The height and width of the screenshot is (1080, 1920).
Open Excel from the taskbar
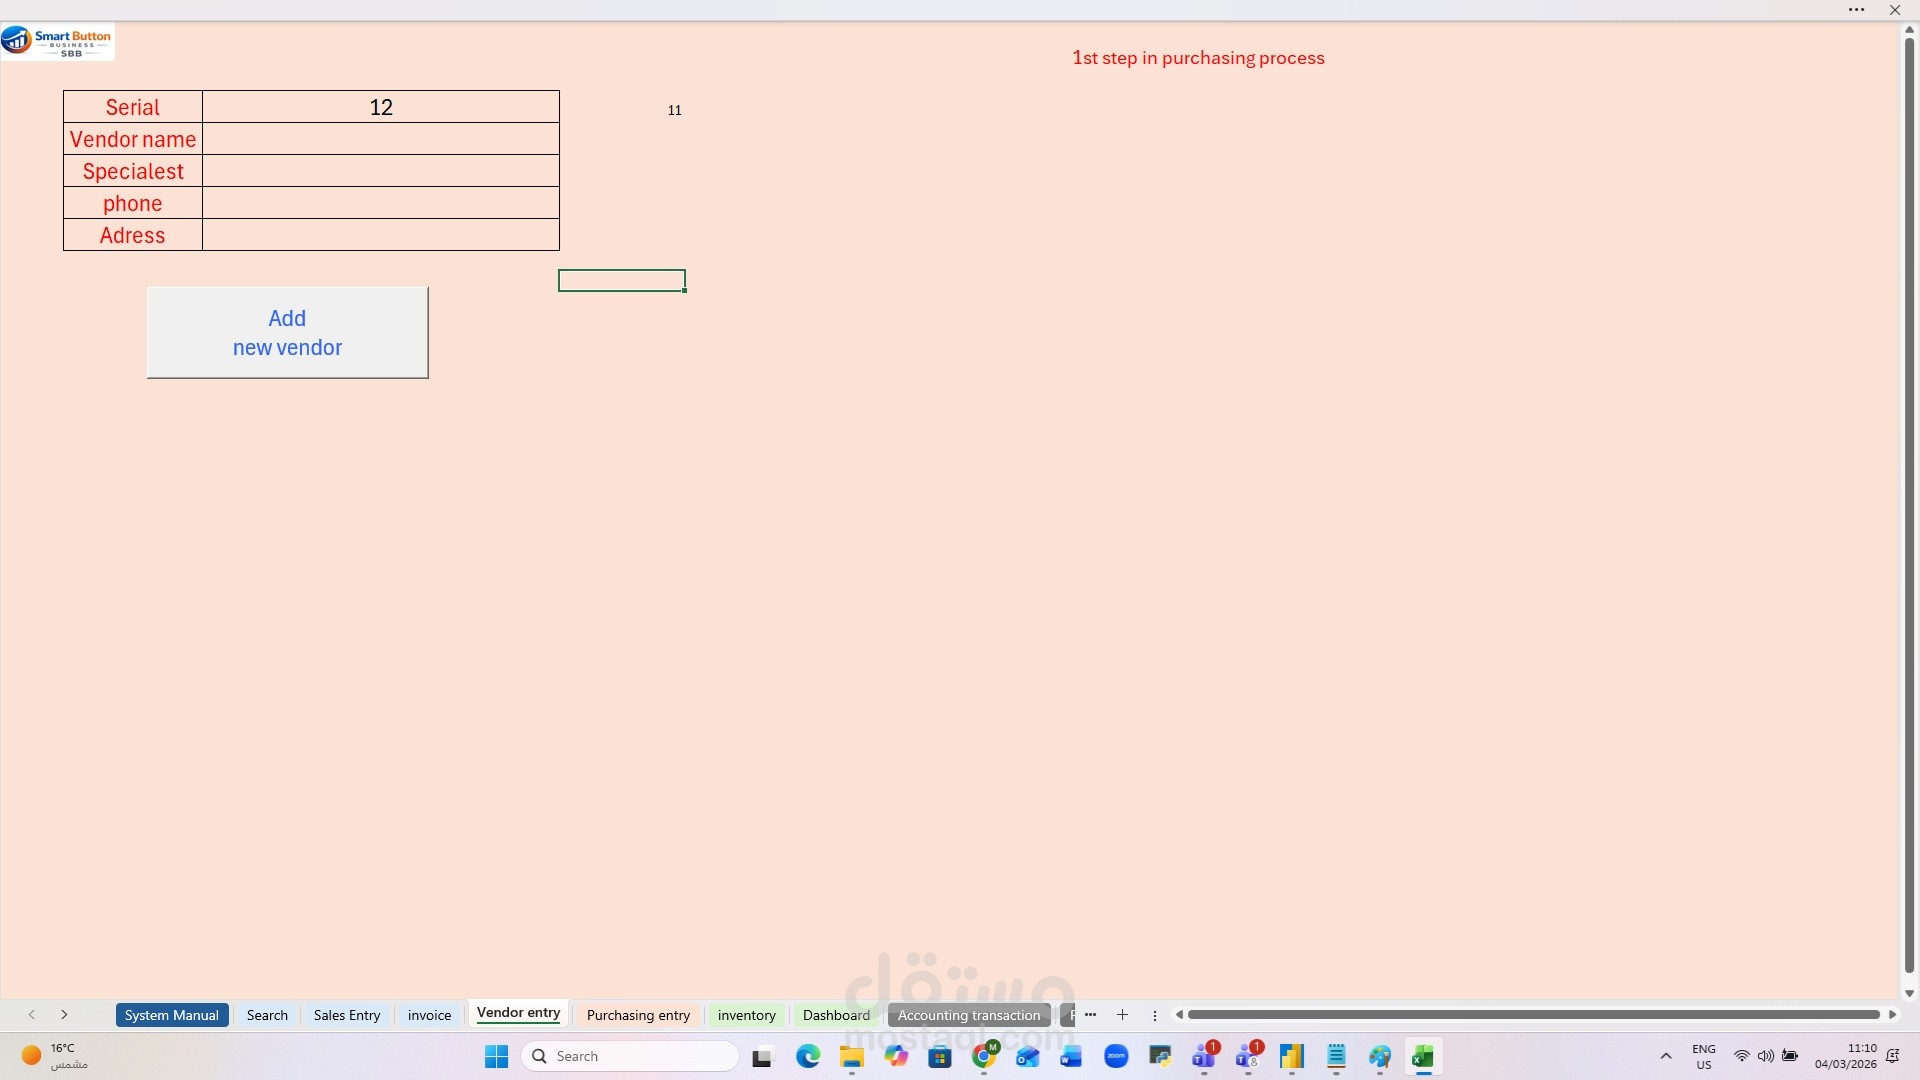[1422, 1057]
